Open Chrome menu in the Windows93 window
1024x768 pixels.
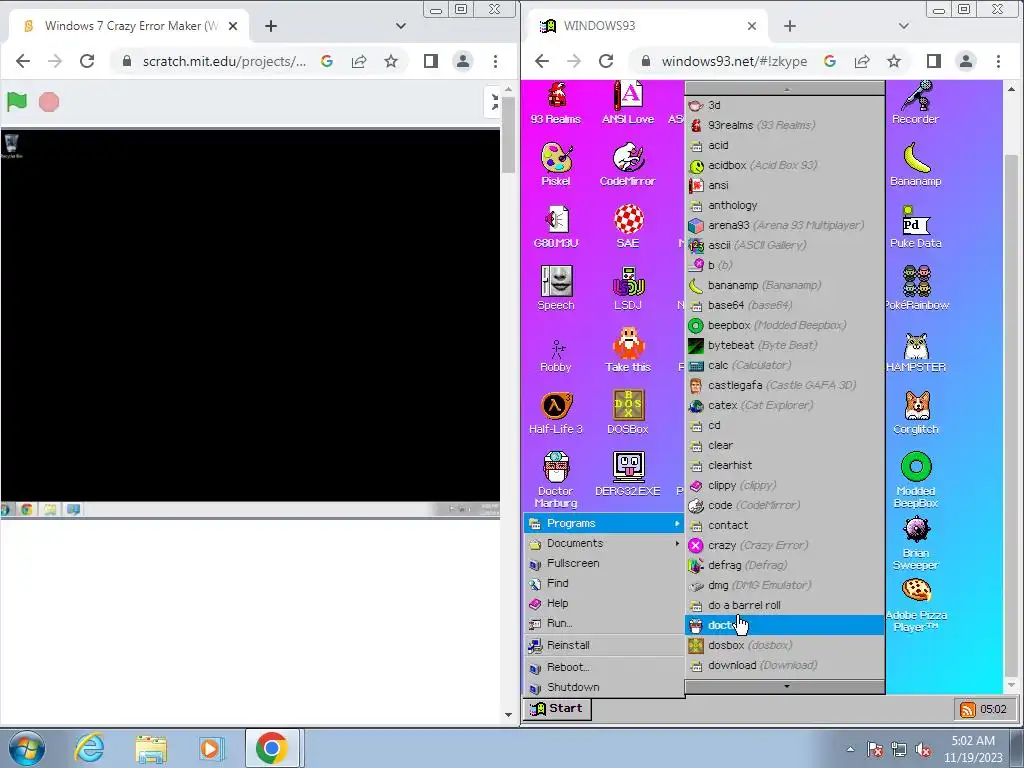click(x=998, y=61)
